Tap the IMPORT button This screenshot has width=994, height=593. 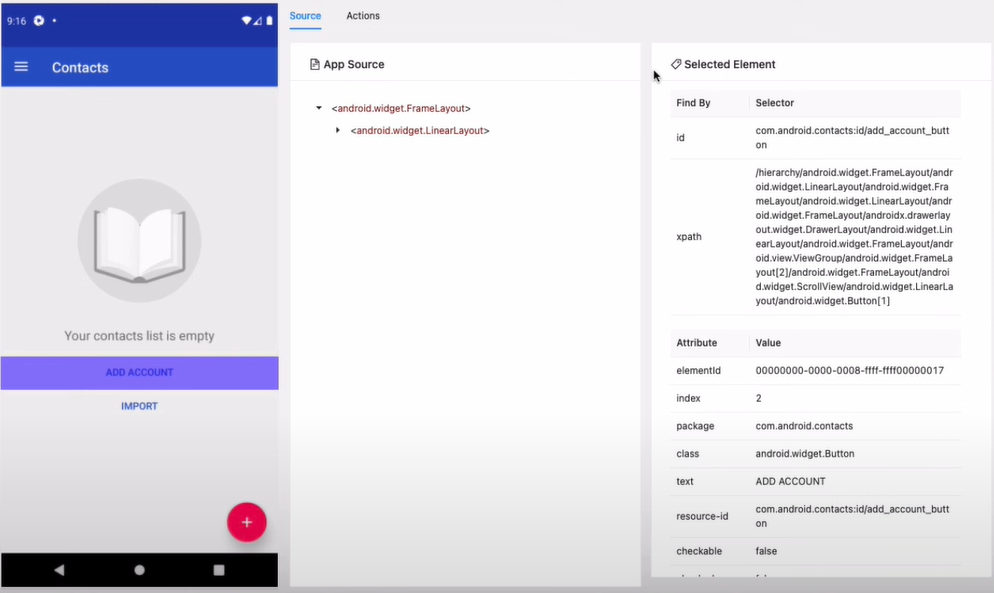[139, 406]
